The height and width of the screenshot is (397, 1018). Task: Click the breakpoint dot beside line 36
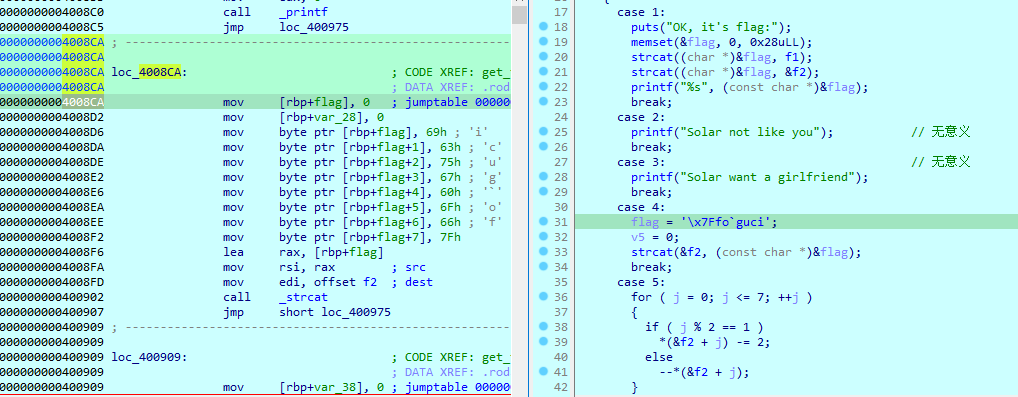click(x=543, y=297)
